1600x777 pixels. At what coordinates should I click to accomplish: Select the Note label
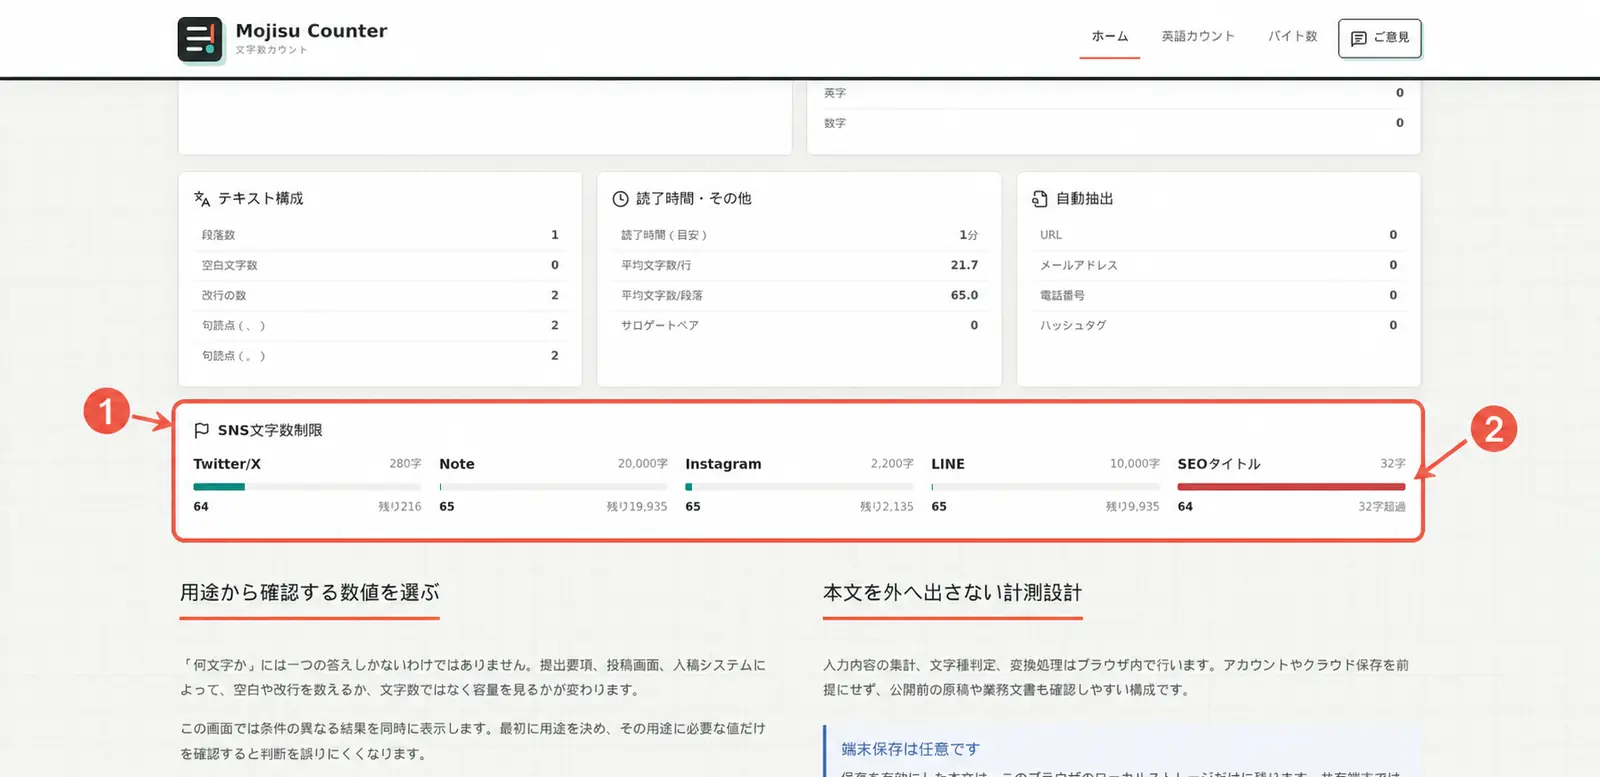457,464
